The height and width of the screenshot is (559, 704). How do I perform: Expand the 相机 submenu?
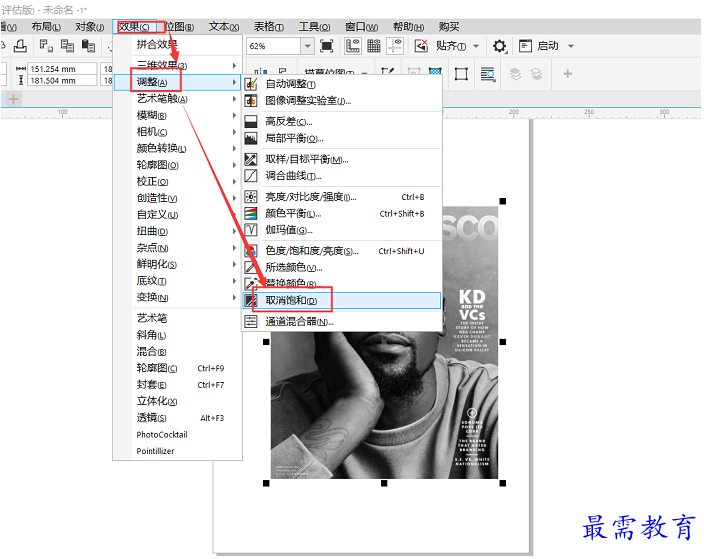point(234,132)
